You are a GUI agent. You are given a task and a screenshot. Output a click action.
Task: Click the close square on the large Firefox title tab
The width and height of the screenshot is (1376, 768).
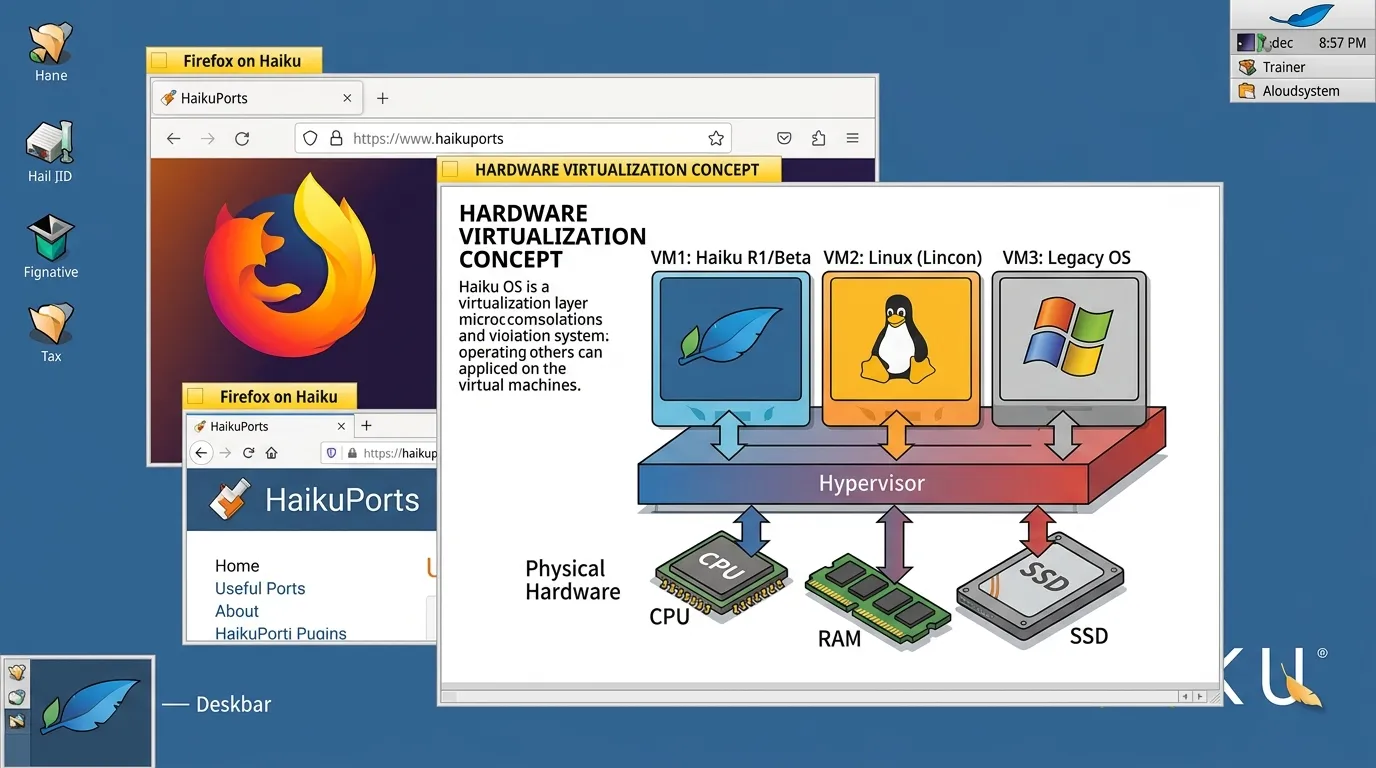coord(159,61)
